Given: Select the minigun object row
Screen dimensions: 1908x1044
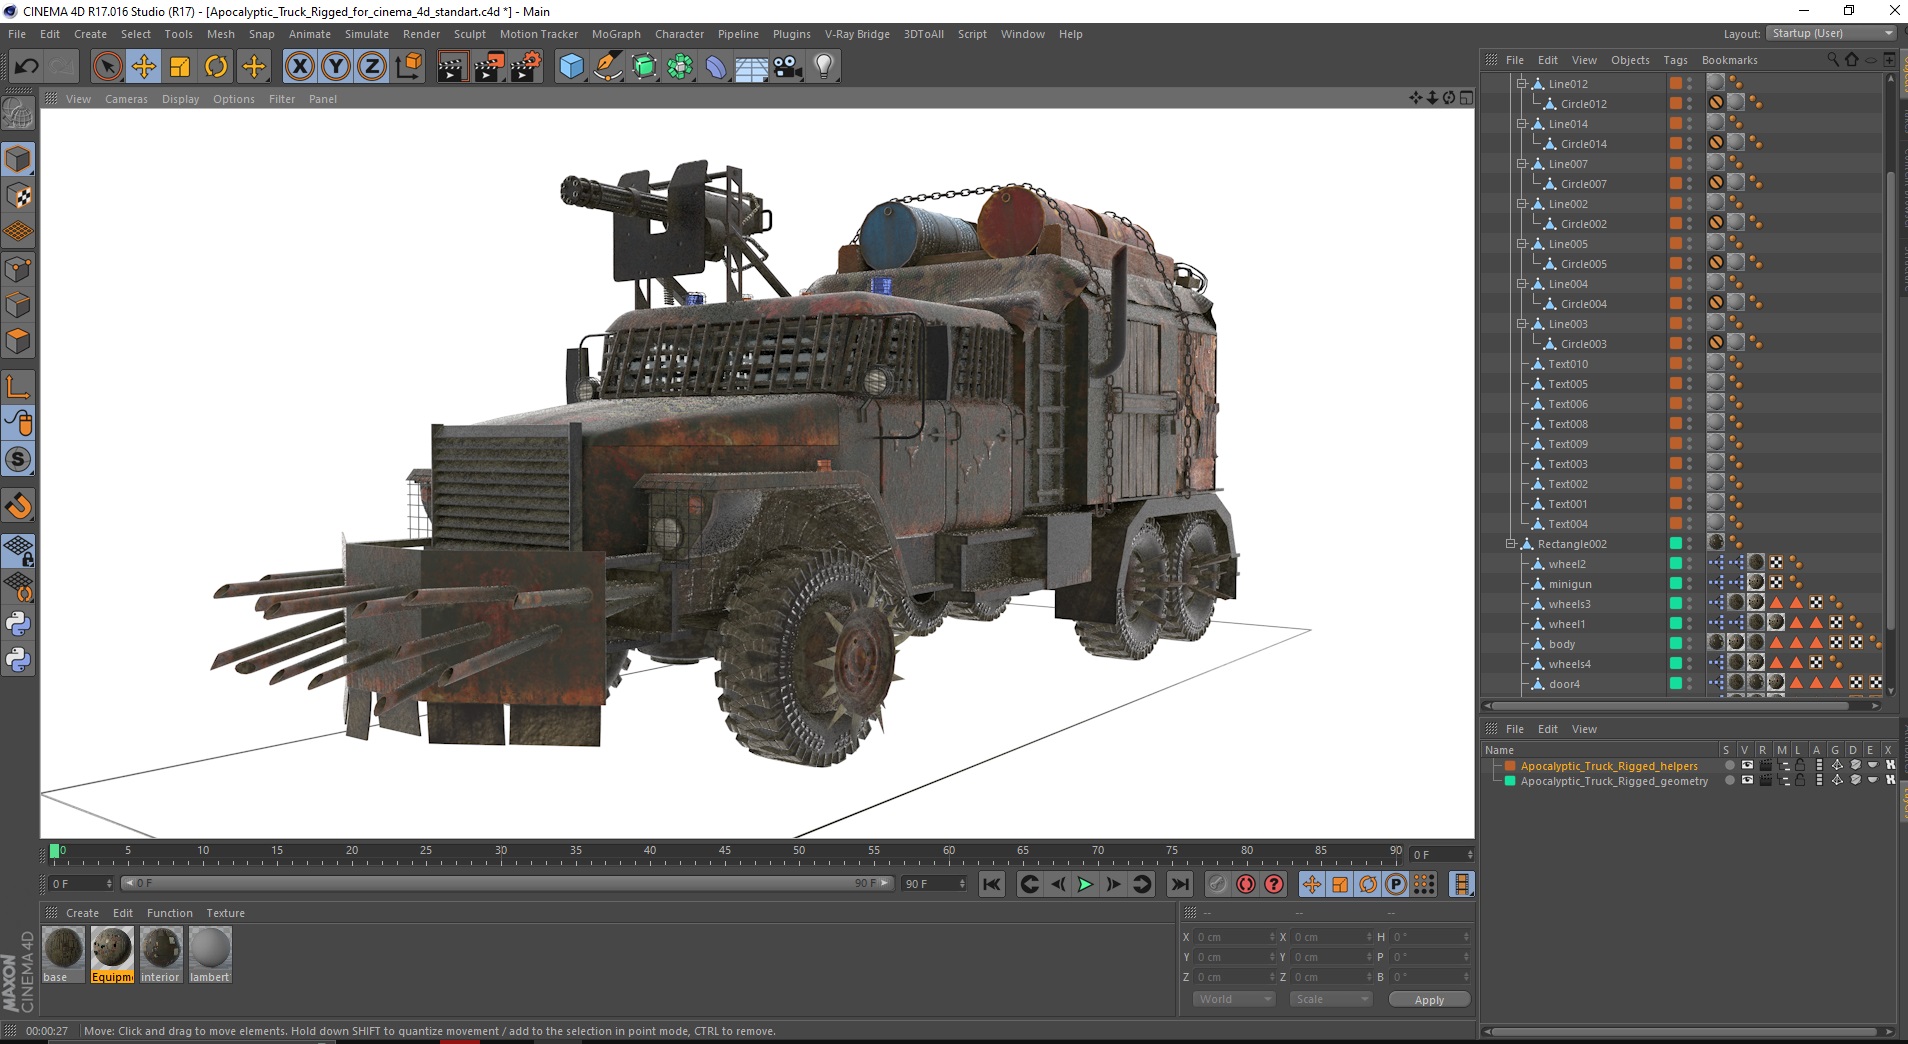Looking at the screenshot, I should point(1570,584).
